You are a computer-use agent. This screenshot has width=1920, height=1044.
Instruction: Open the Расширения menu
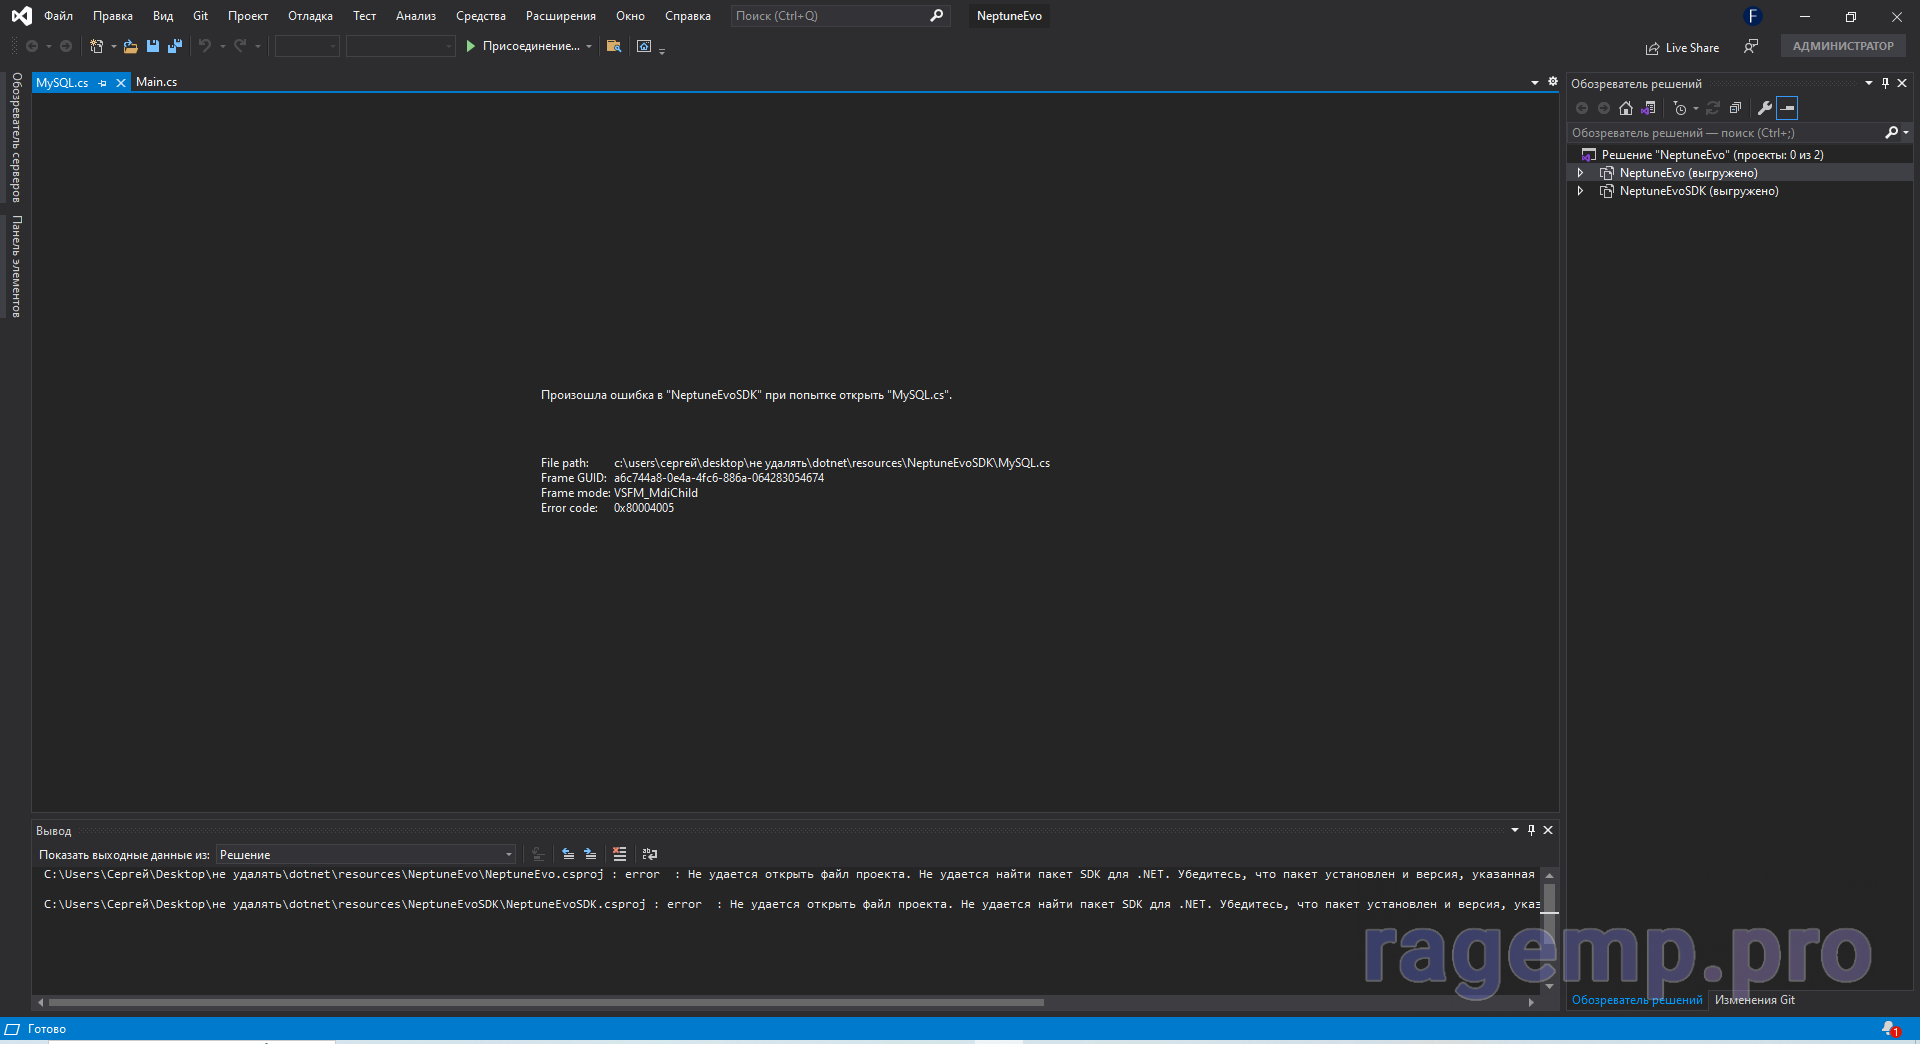click(x=561, y=16)
